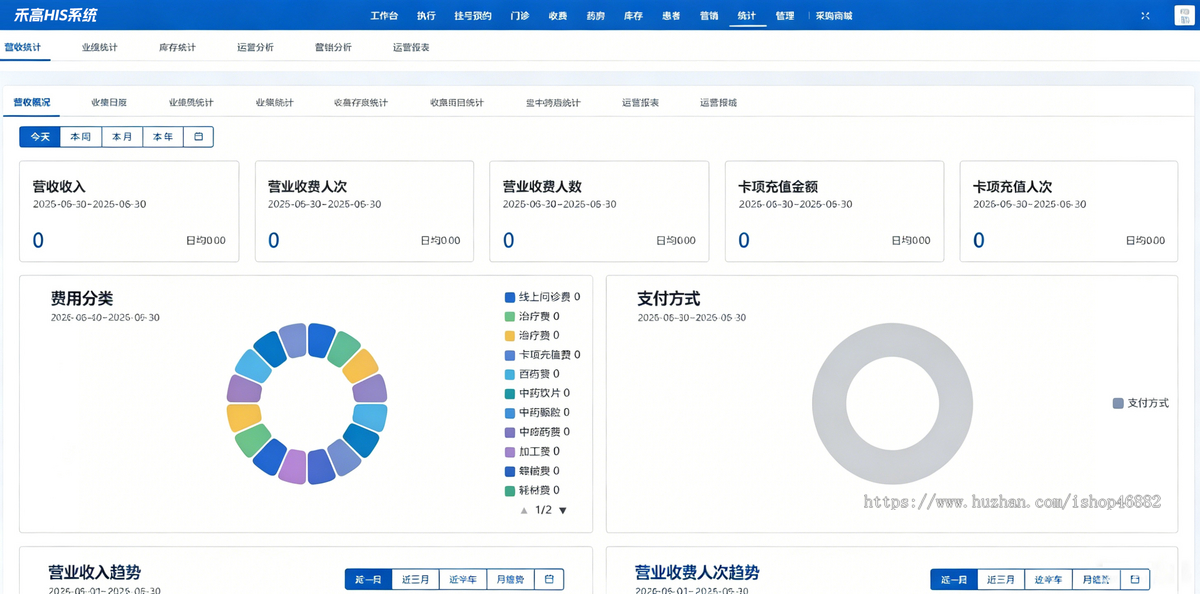Click the 营业收费人次趋势 heading

pos(697,573)
